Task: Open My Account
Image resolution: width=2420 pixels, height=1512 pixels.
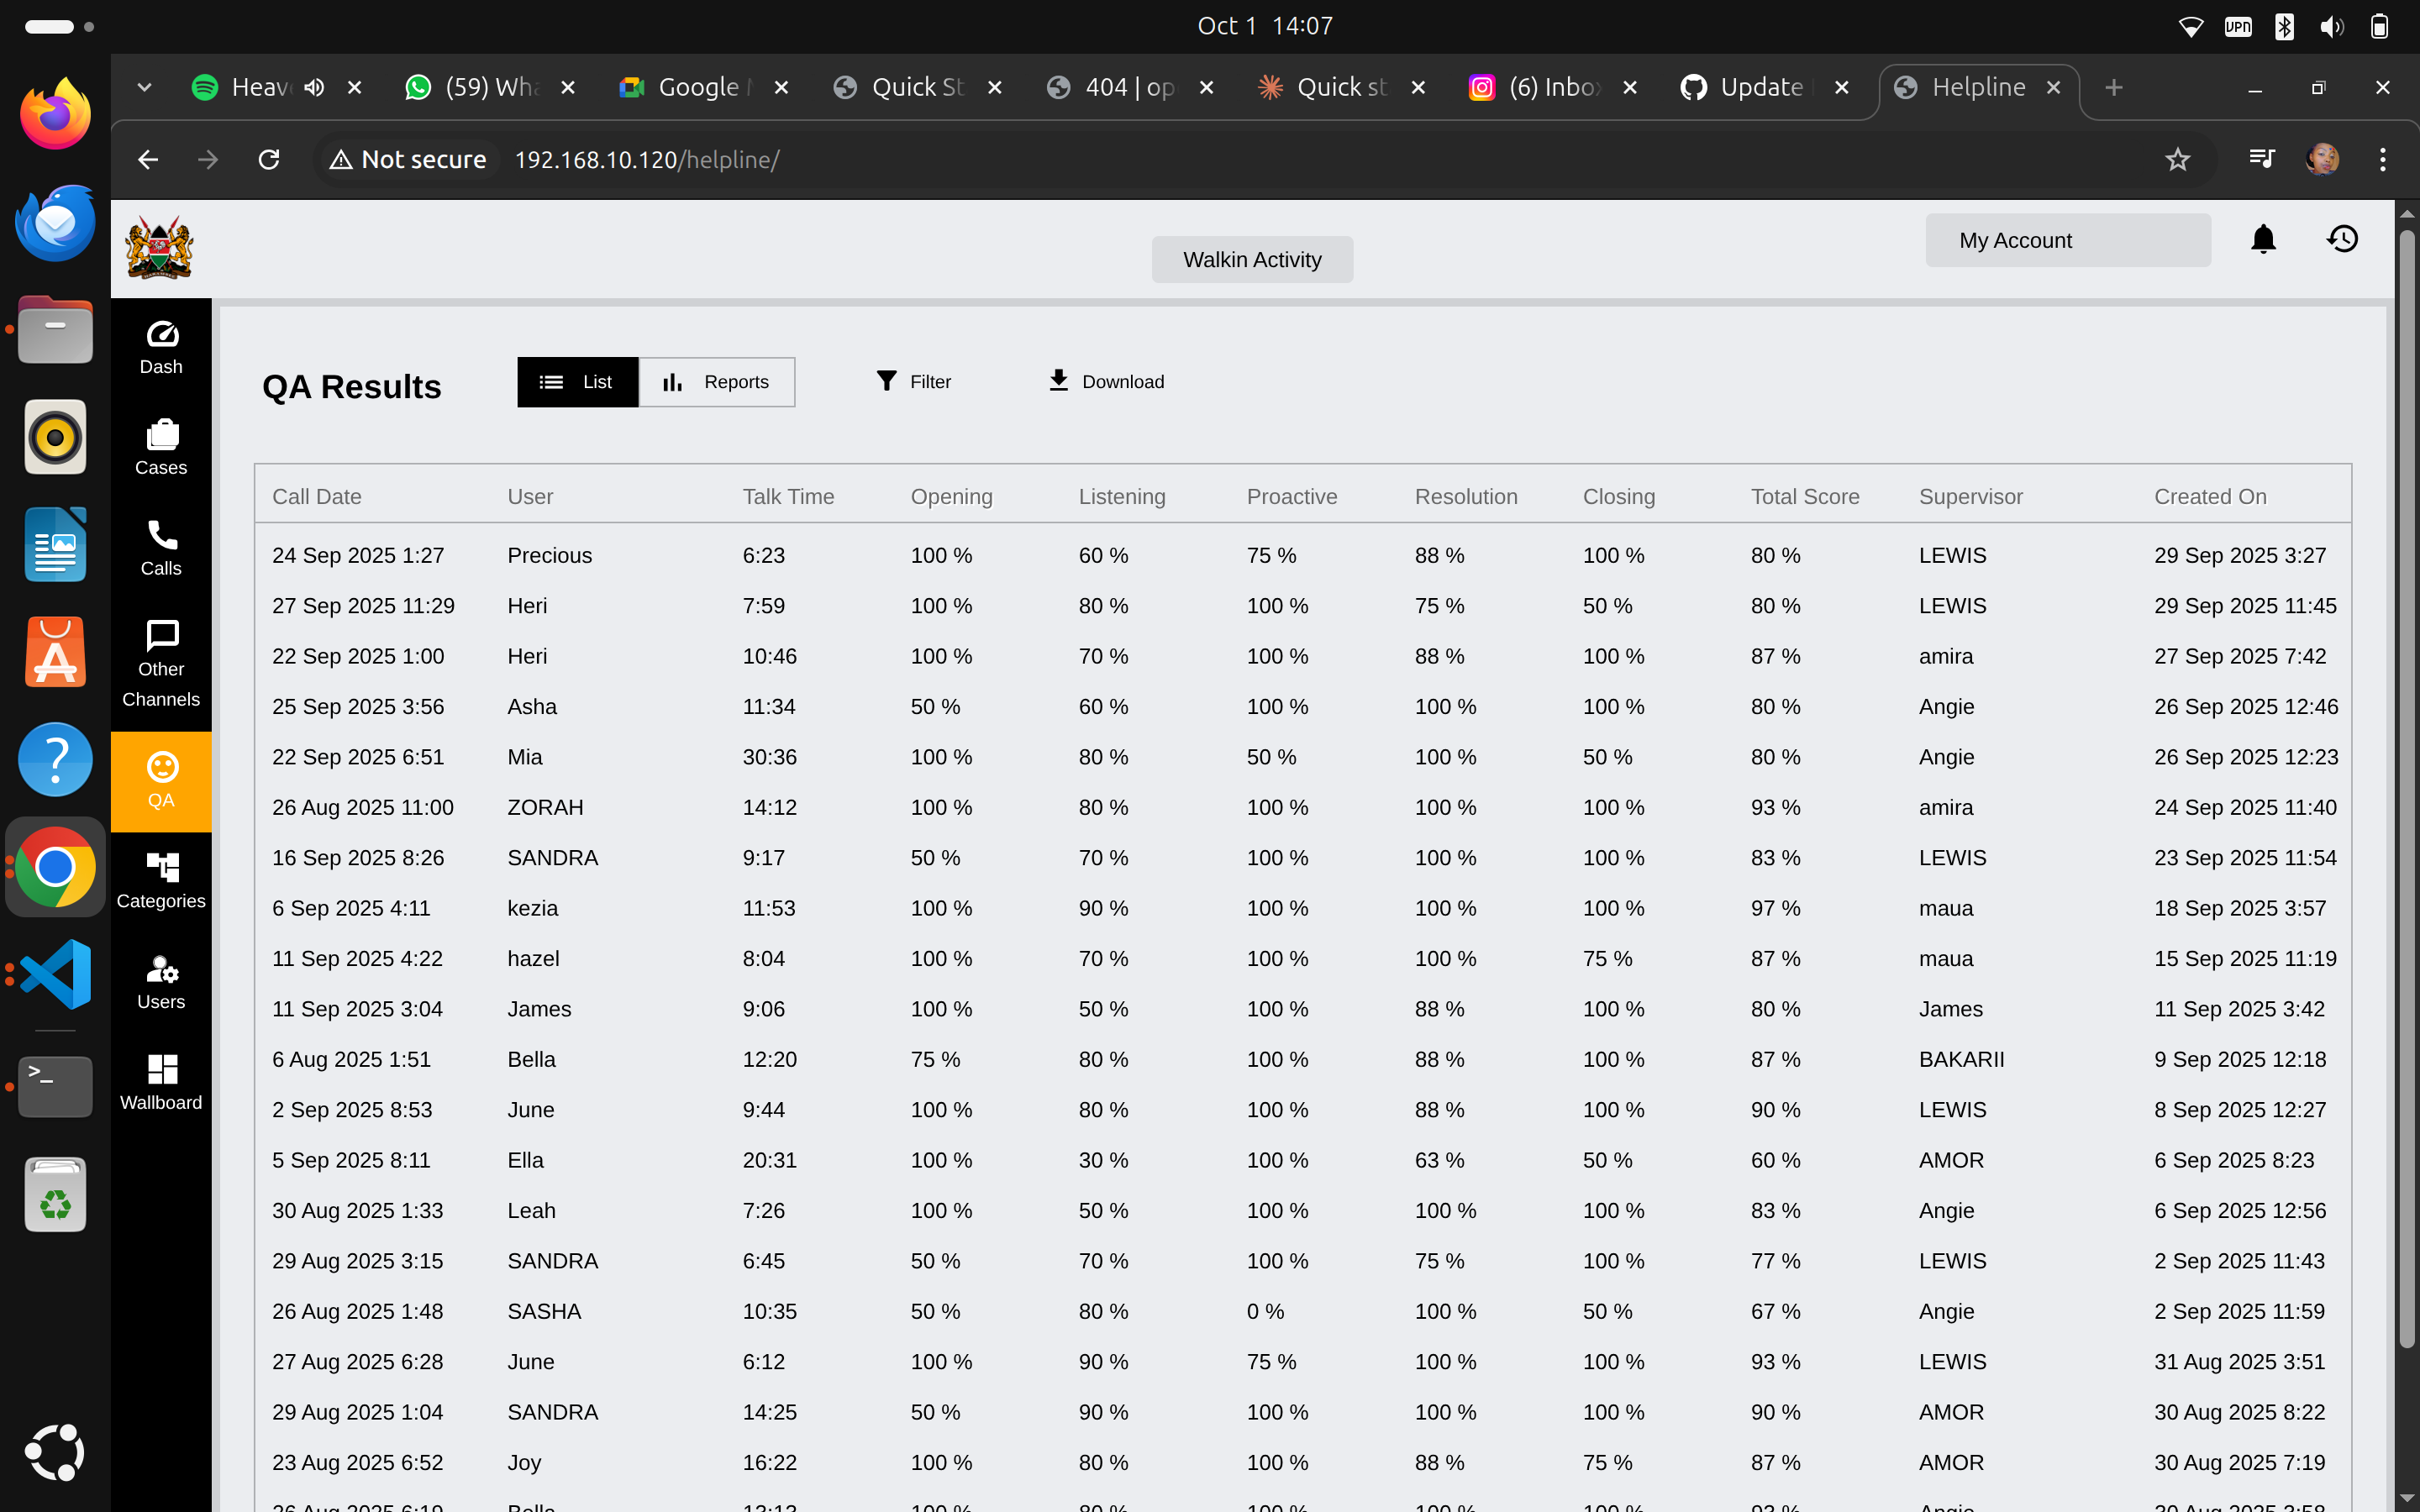Action: [2068, 240]
